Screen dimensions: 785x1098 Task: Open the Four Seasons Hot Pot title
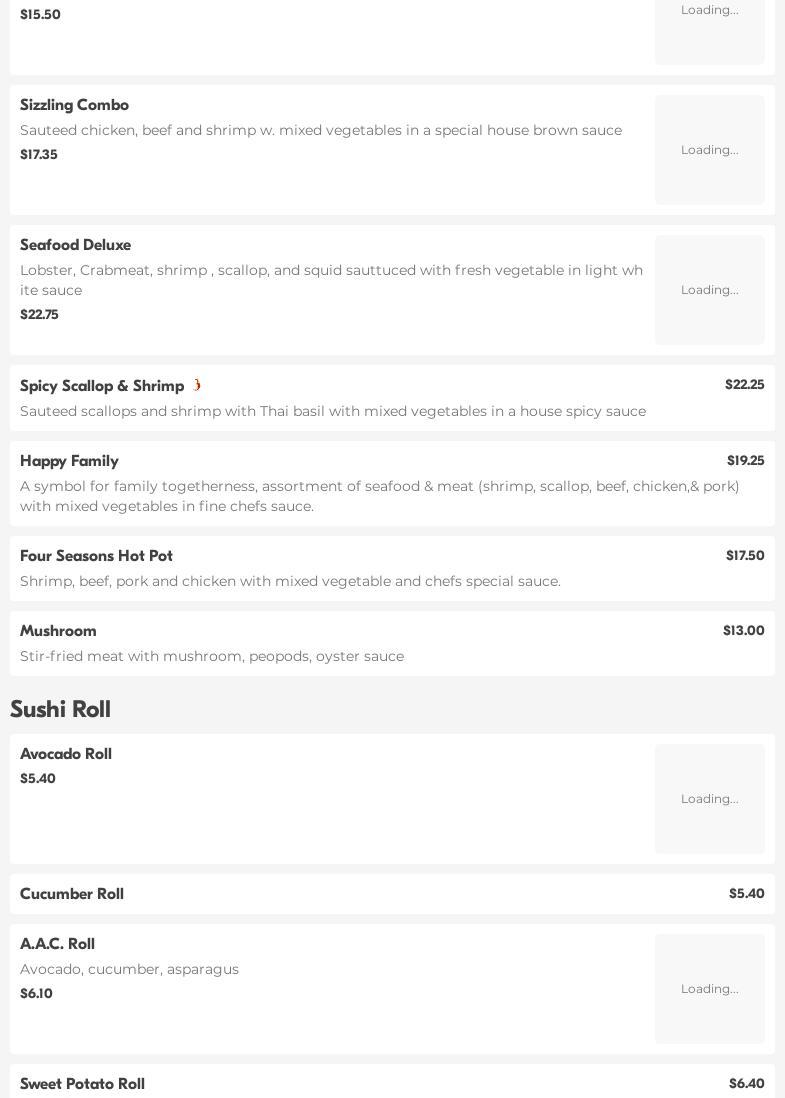tap(96, 556)
